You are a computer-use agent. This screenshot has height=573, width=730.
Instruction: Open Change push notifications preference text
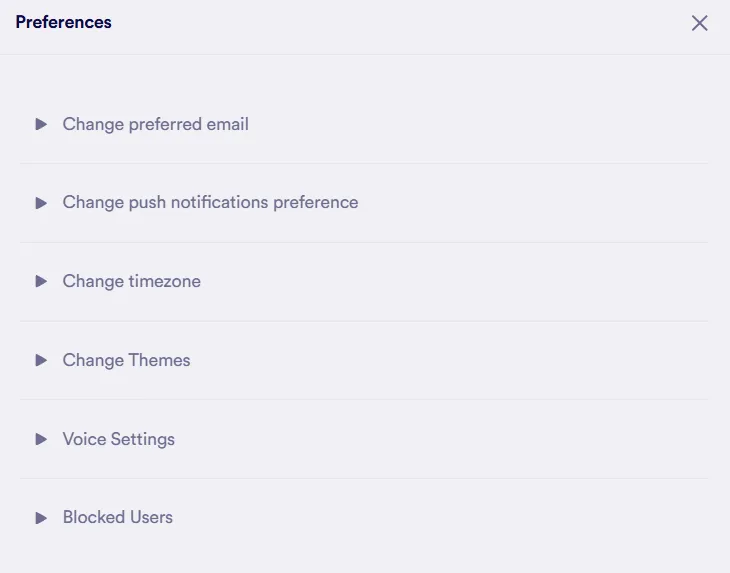pos(210,203)
